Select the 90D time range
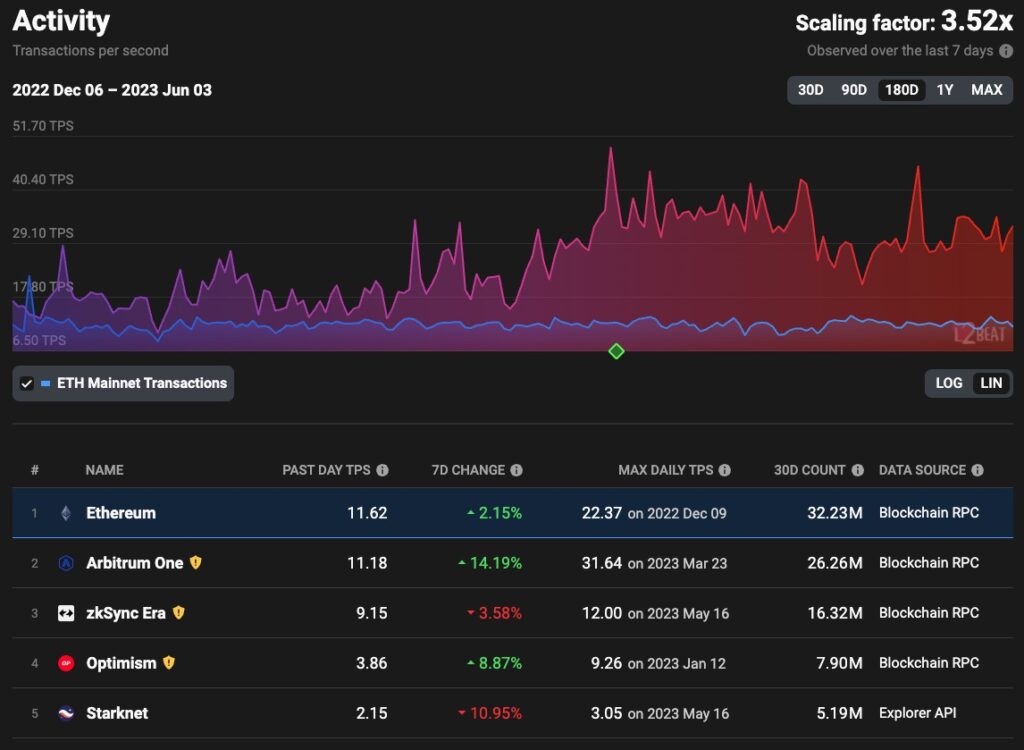Screen dimensions: 1024x750 pyautogui.click(x=854, y=90)
